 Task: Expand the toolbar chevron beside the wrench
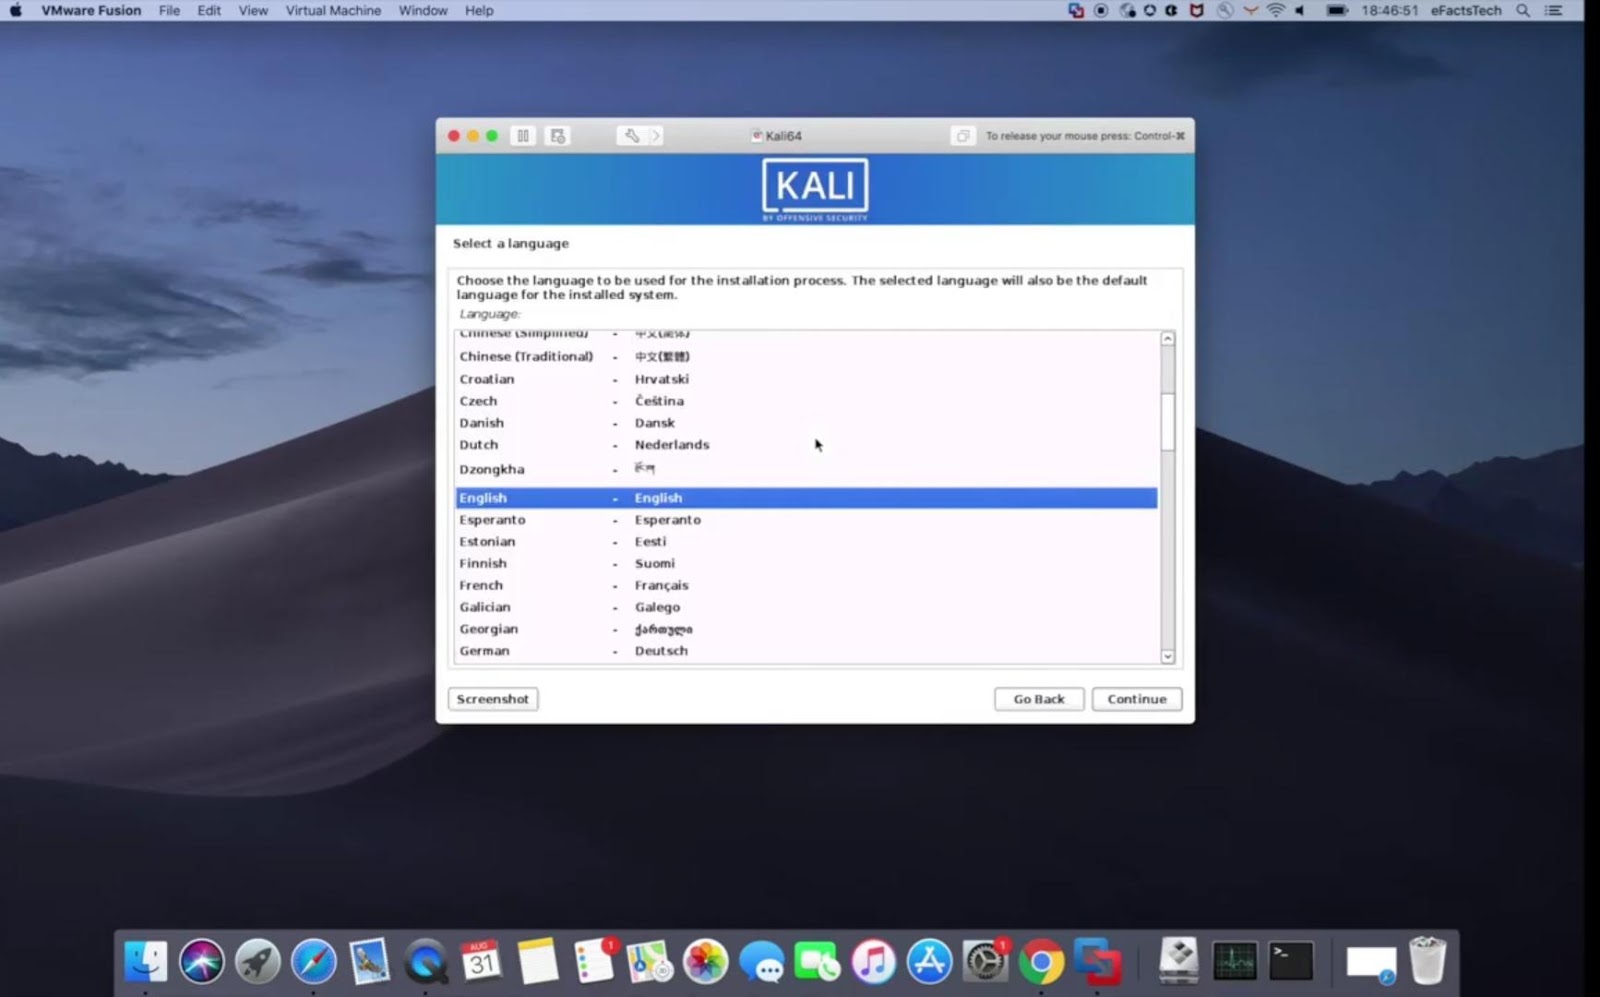coord(655,136)
